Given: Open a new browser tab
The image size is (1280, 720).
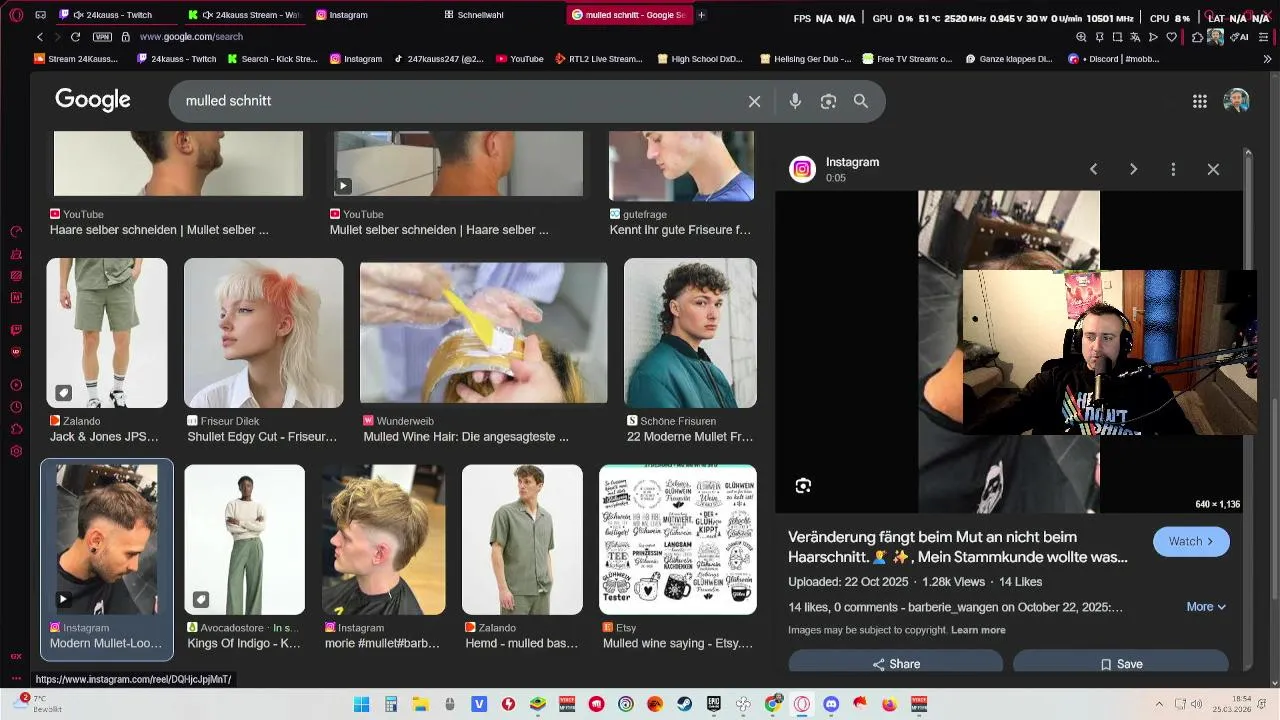Looking at the screenshot, I should [x=701, y=15].
